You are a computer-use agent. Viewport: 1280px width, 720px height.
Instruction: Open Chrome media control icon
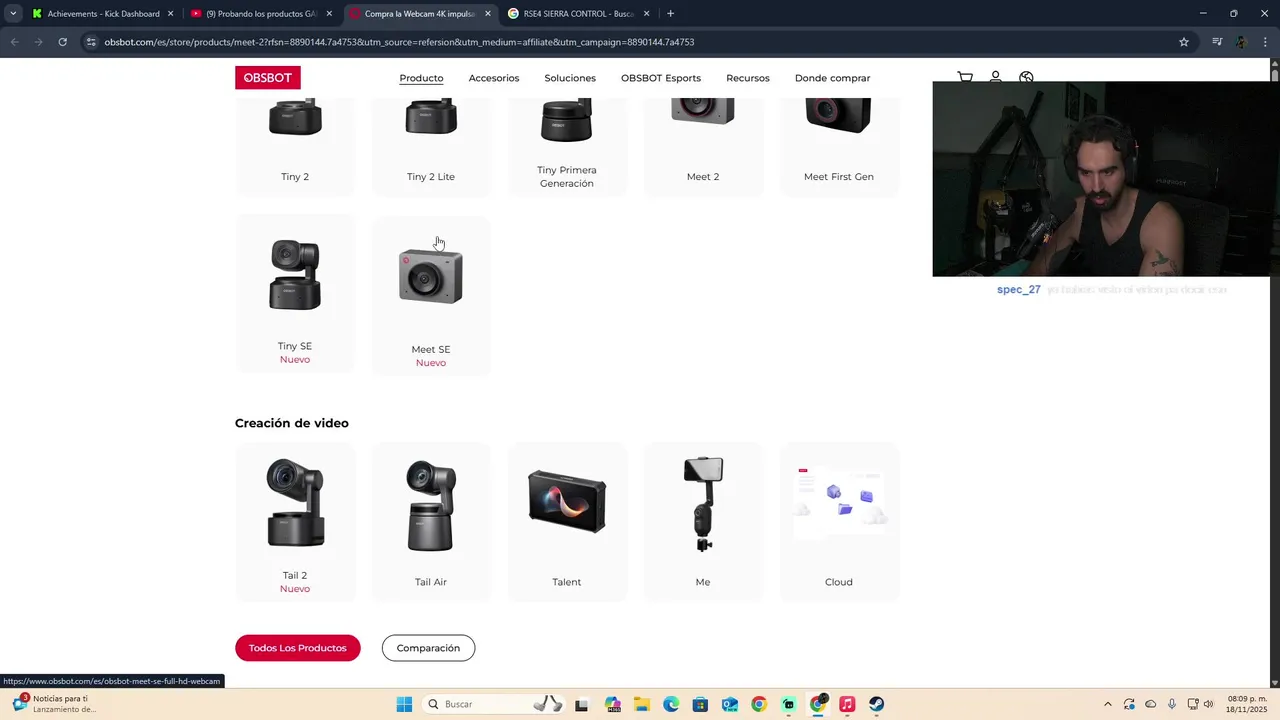pyautogui.click(x=1217, y=42)
